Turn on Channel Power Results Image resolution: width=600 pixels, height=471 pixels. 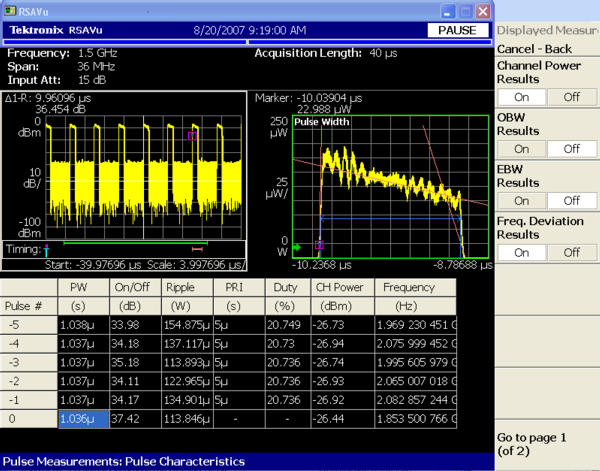point(521,97)
